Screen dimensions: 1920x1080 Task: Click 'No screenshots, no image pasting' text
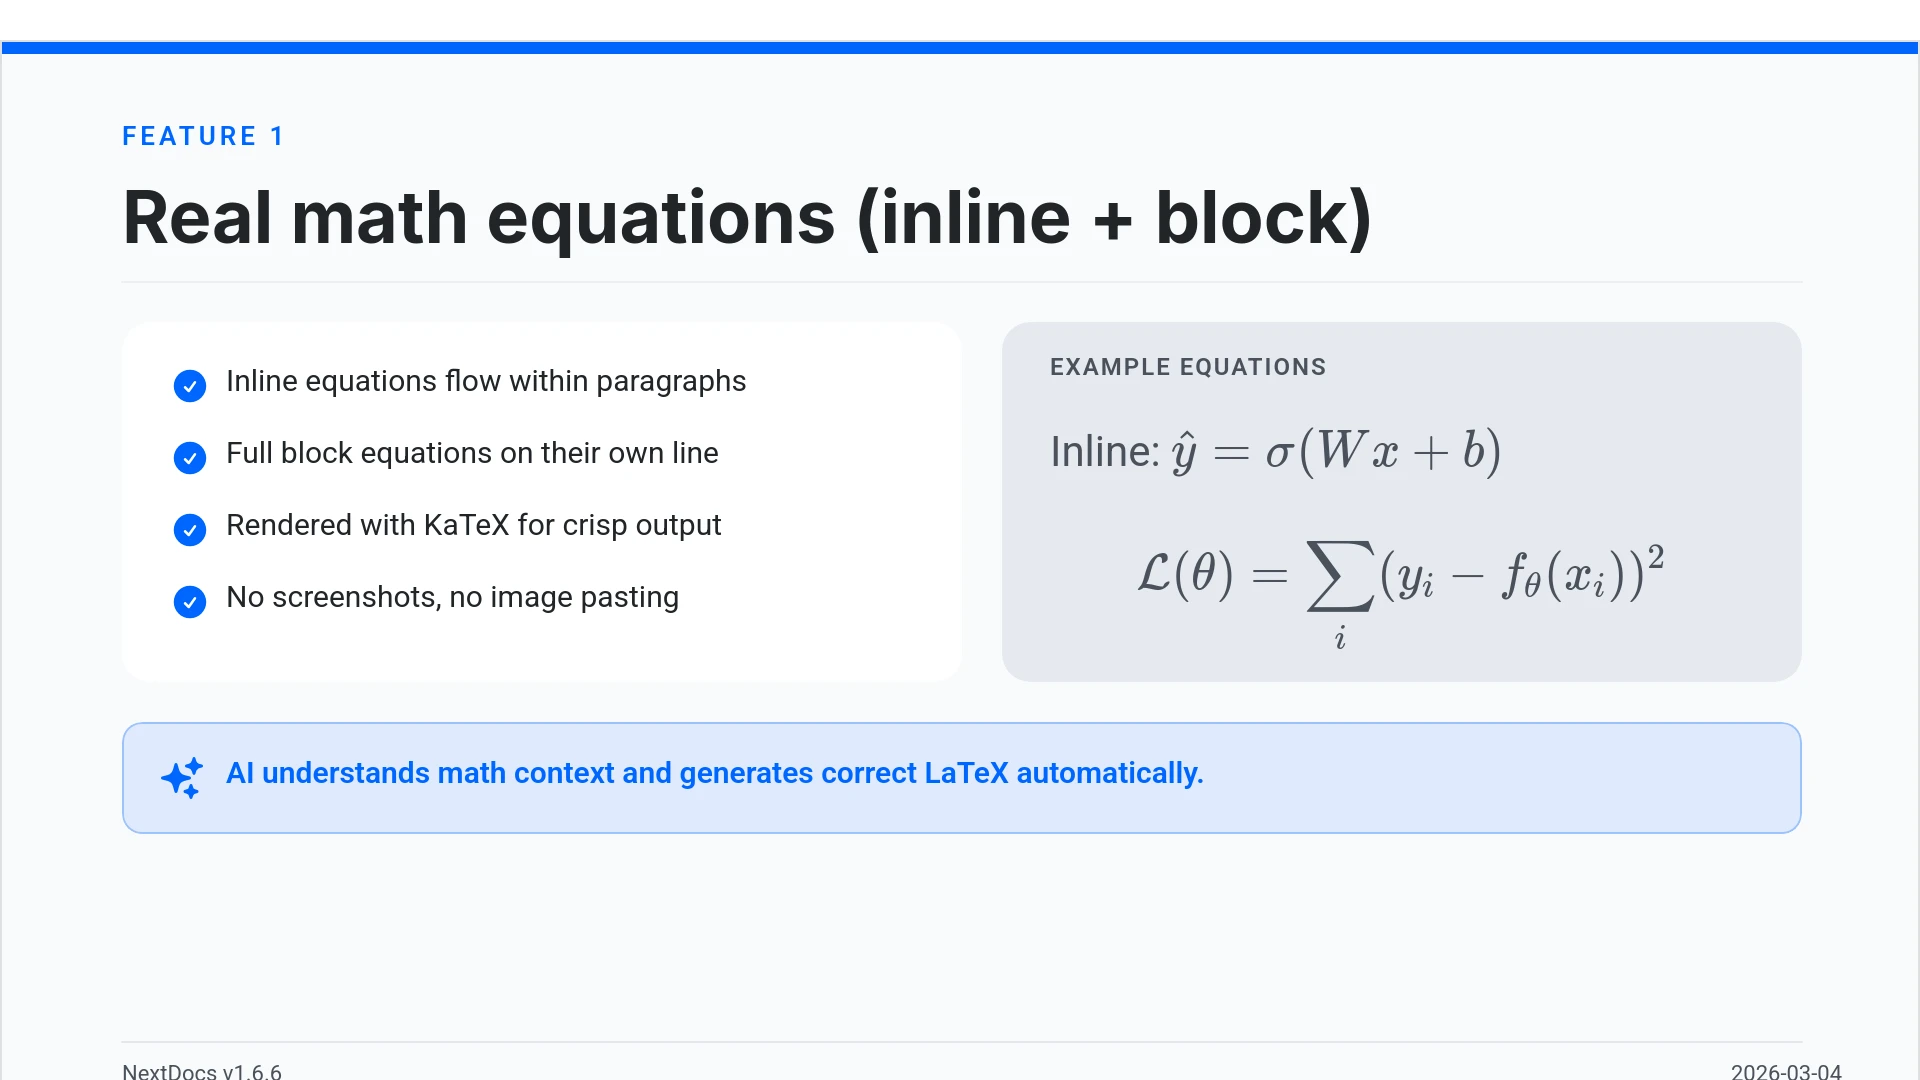point(452,597)
